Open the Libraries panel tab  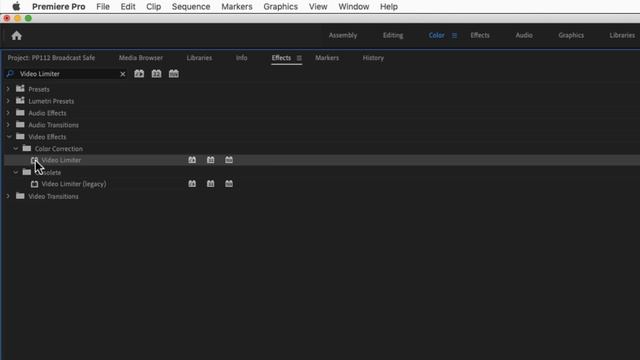tap(199, 58)
